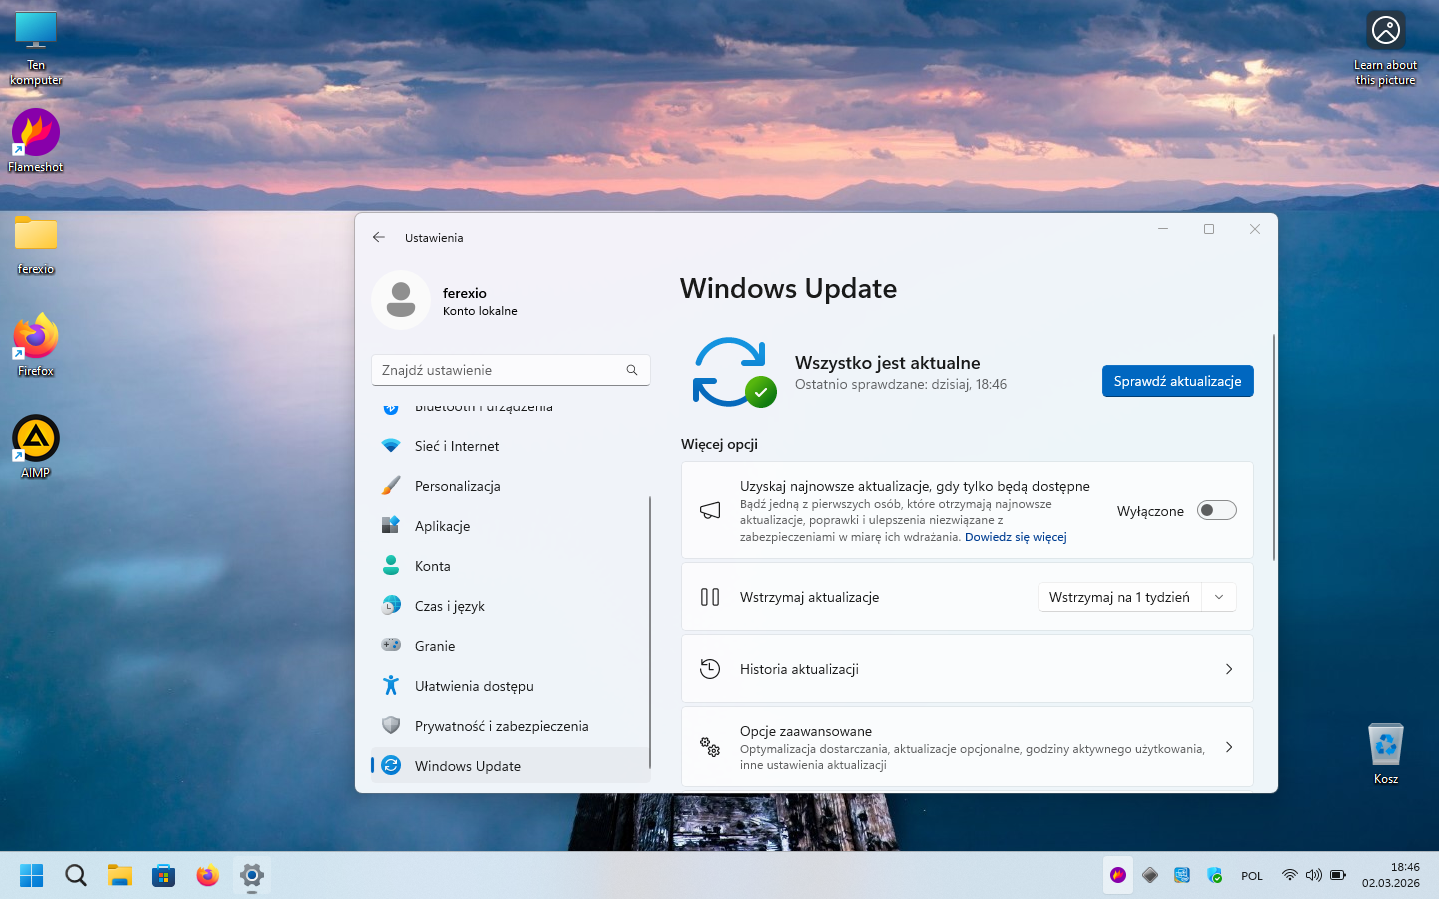Image resolution: width=1439 pixels, height=899 pixels.
Task: Click the search magnifier in Znajdź ustawienie
Action: (631, 370)
